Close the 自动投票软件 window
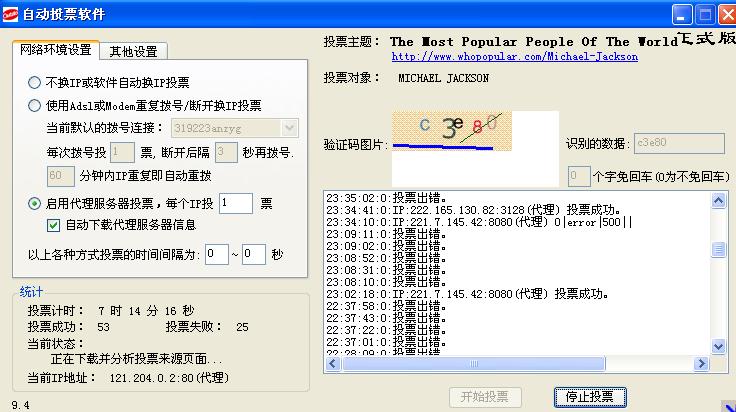Viewport: 736px width, 412px height. [723, 14]
